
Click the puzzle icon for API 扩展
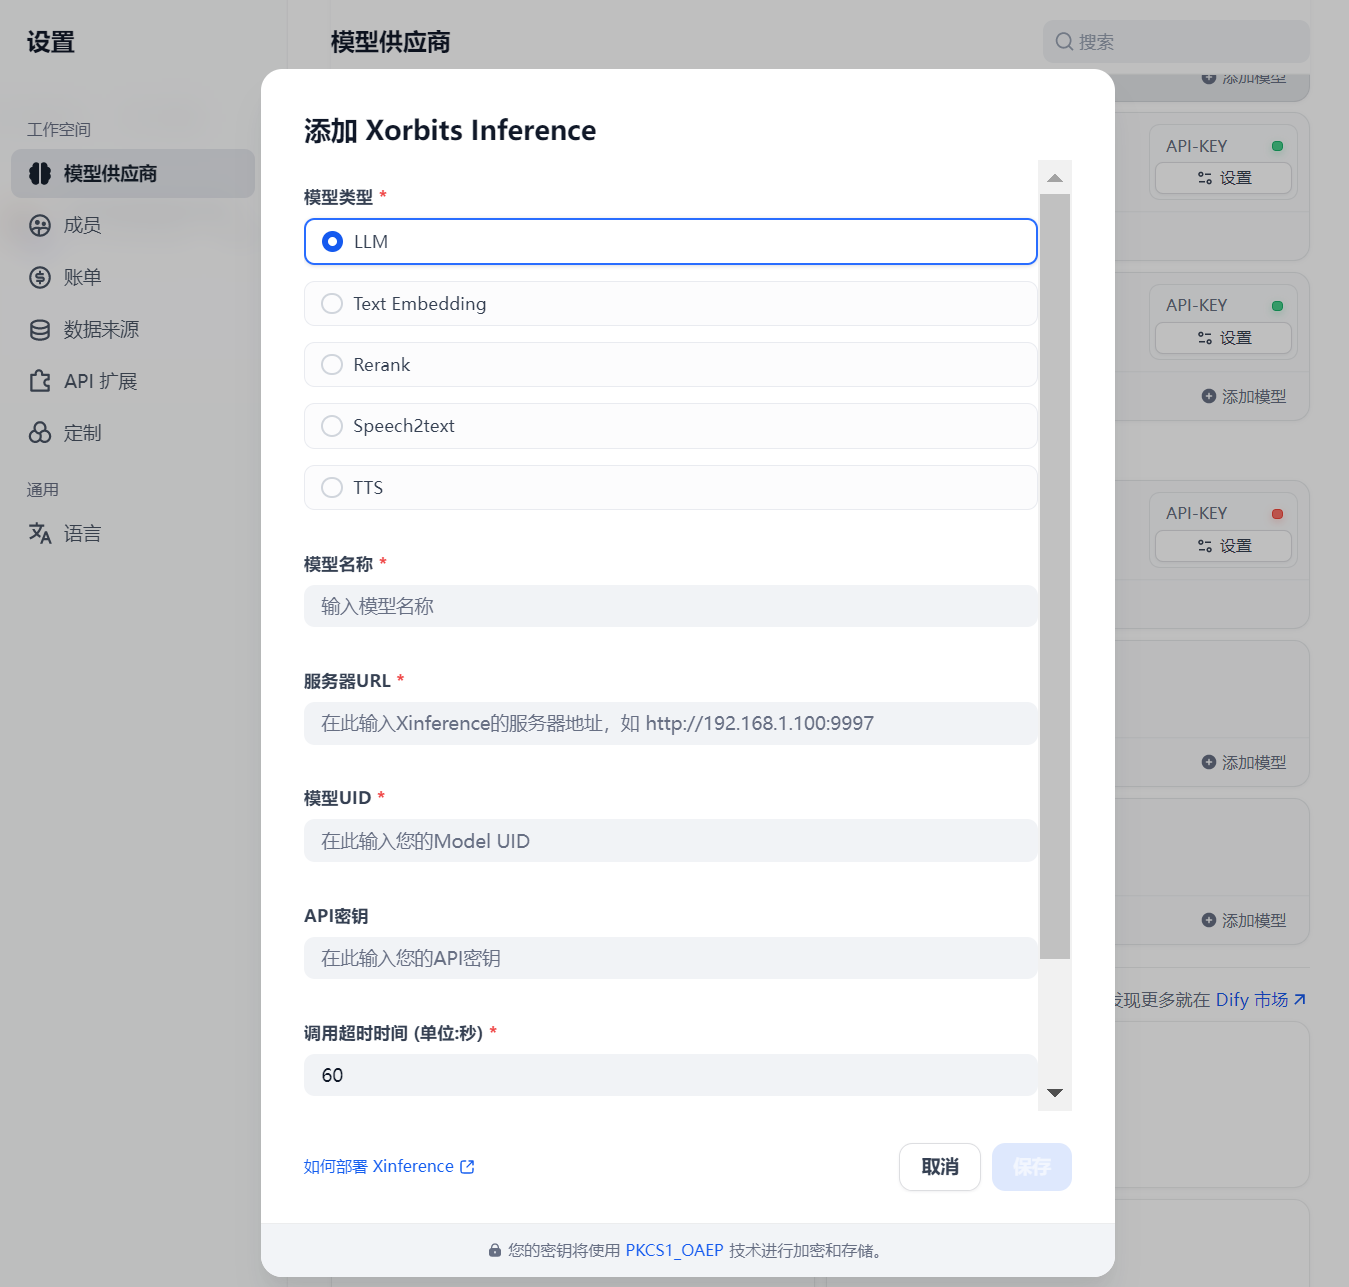coord(40,382)
